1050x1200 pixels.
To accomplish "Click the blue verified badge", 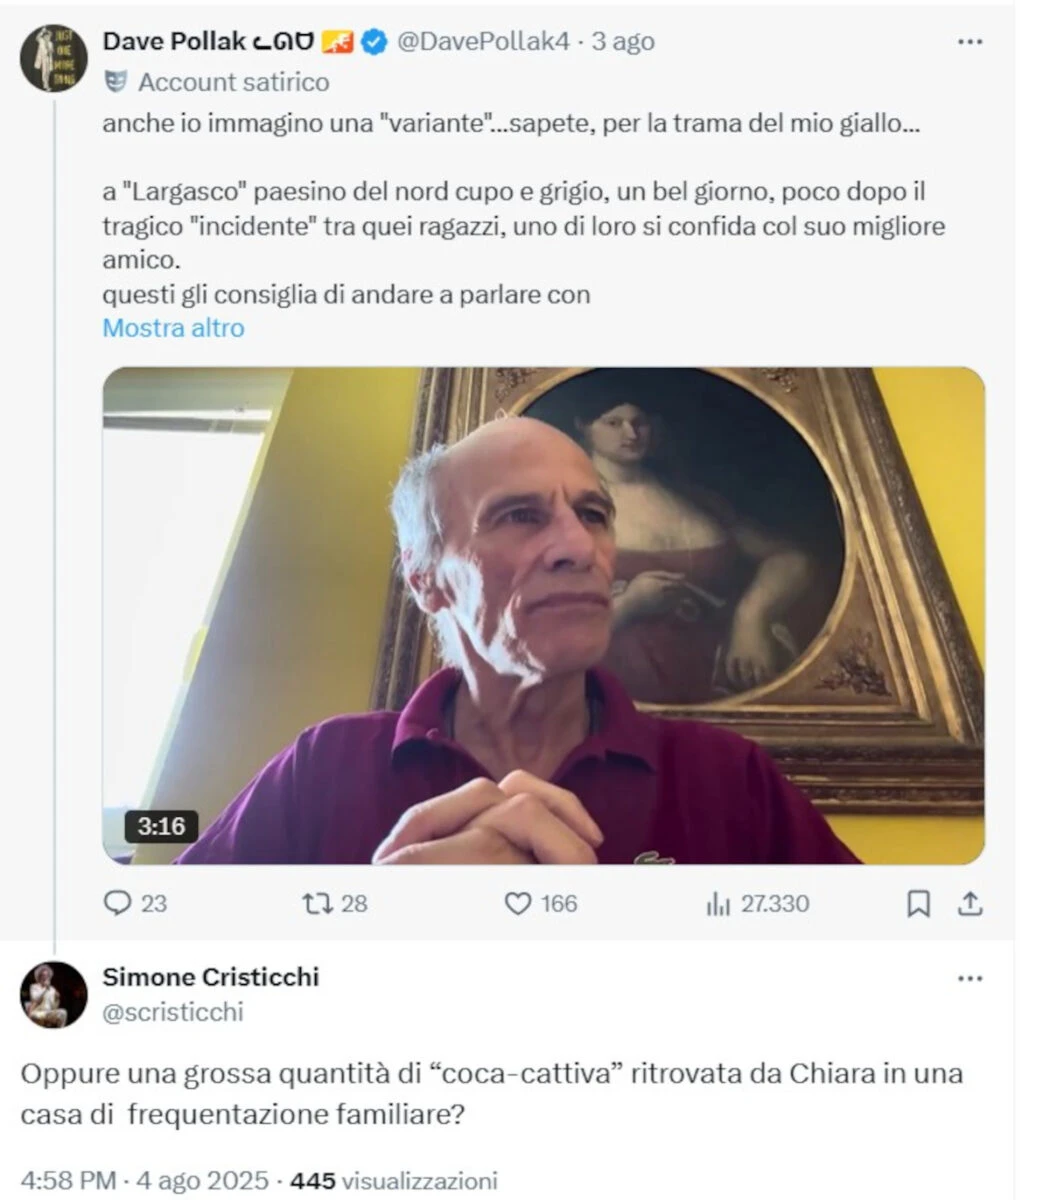I will click(x=373, y=42).
